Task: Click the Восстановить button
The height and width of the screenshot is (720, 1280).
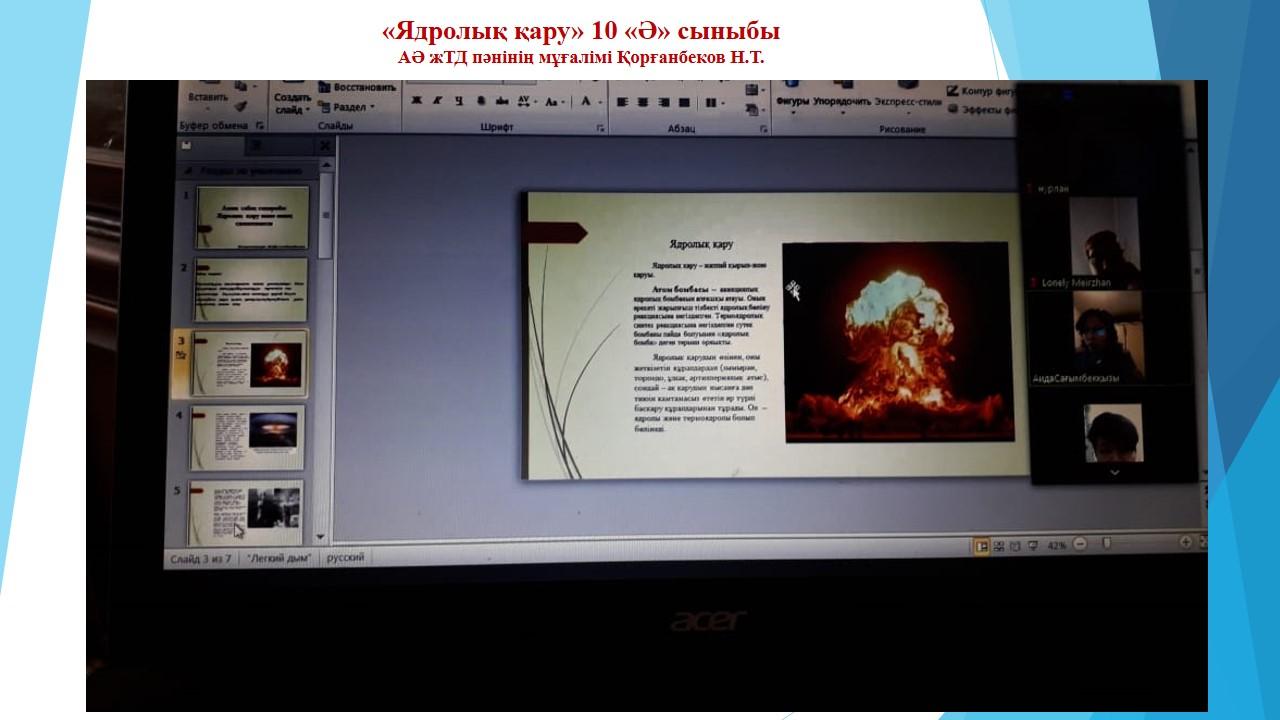Action: 357,88
